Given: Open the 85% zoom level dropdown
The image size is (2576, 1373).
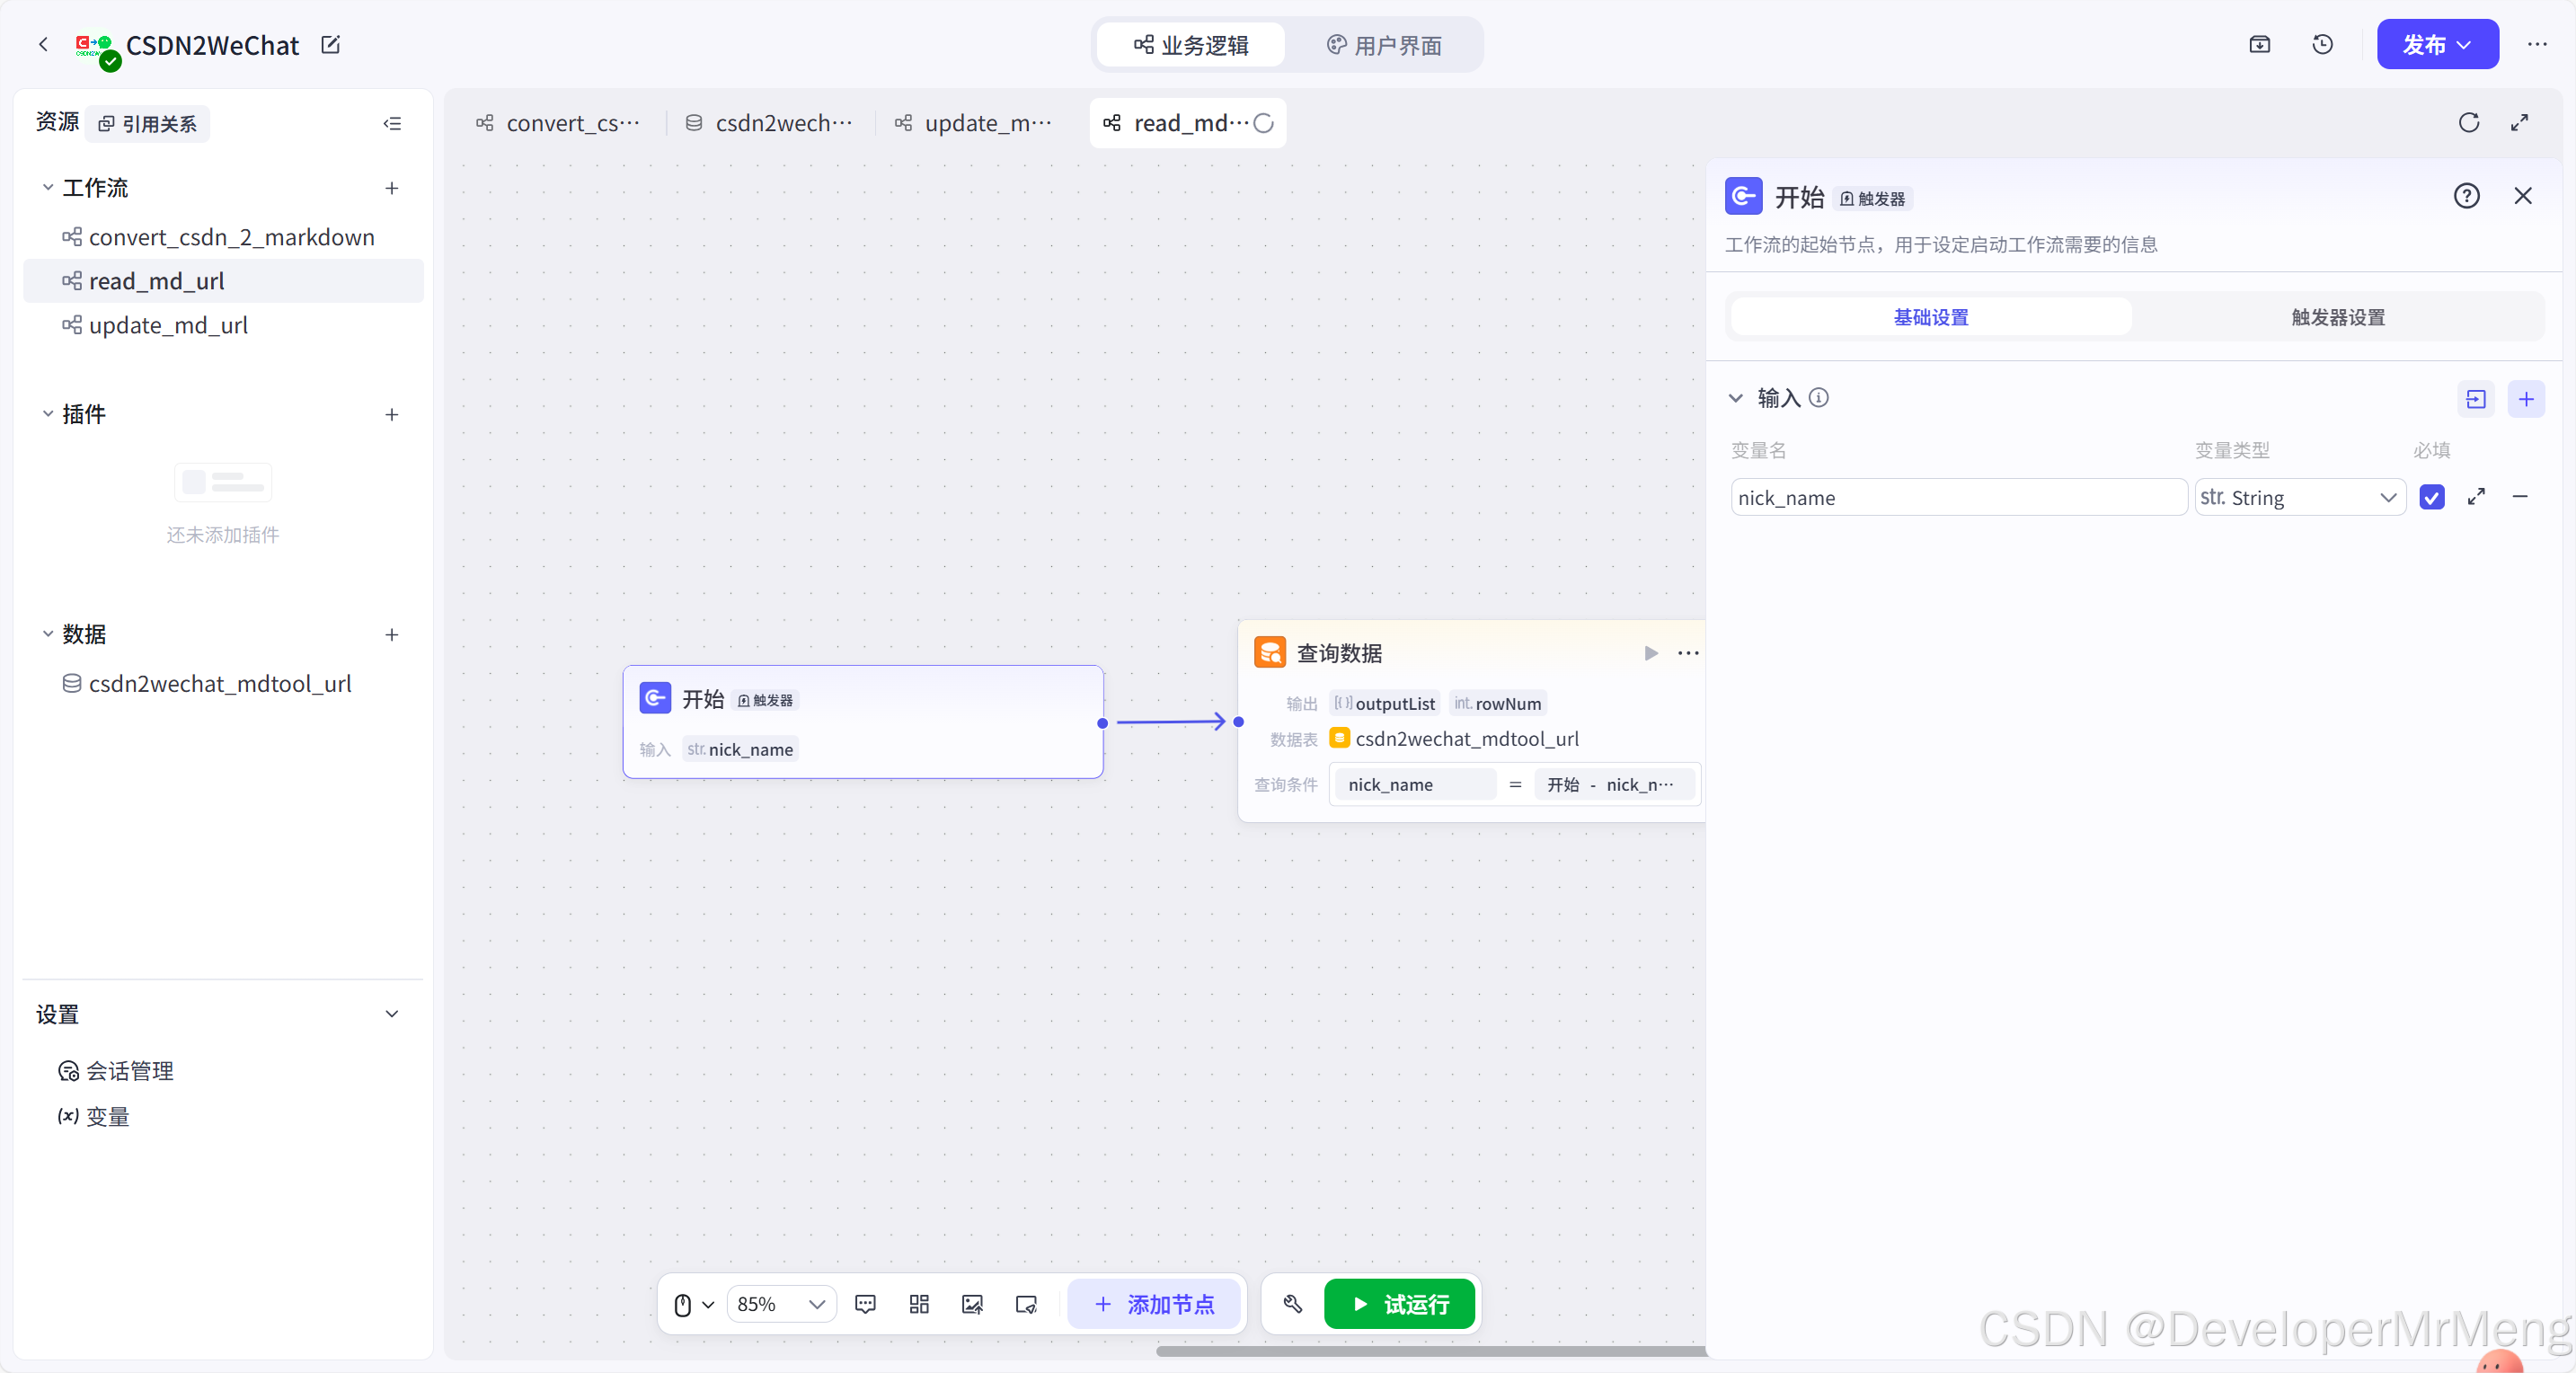Looking at the screenshot, I should click(x=782, y=1304).
